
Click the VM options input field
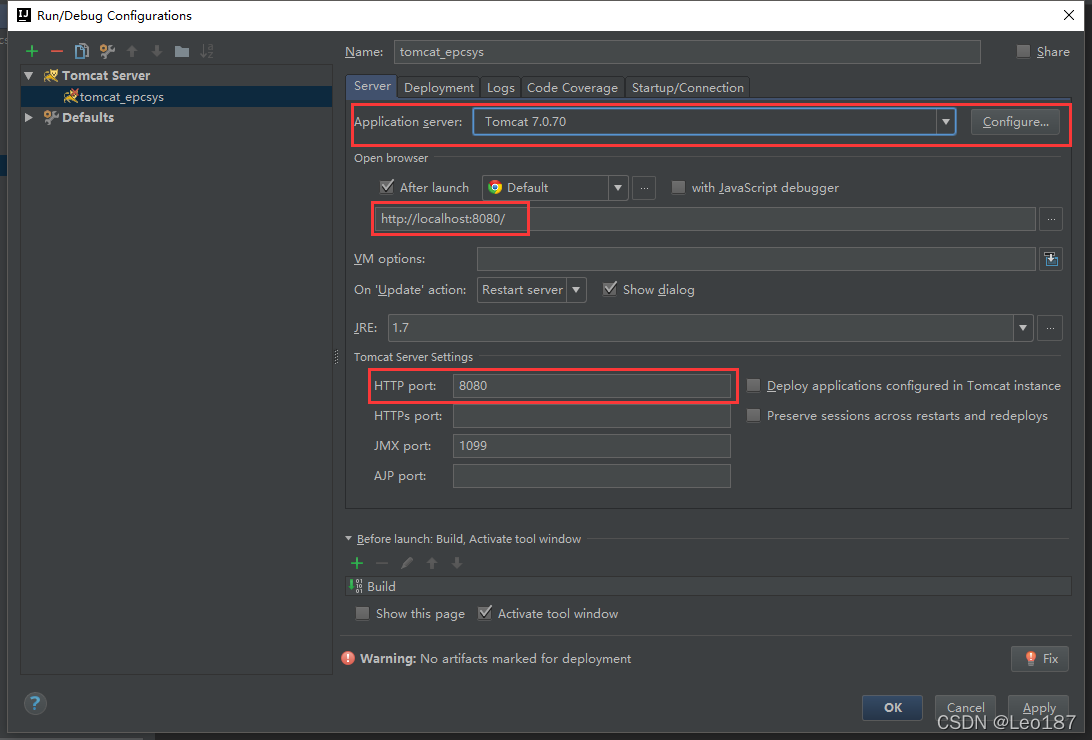click(x=756, y=259)
